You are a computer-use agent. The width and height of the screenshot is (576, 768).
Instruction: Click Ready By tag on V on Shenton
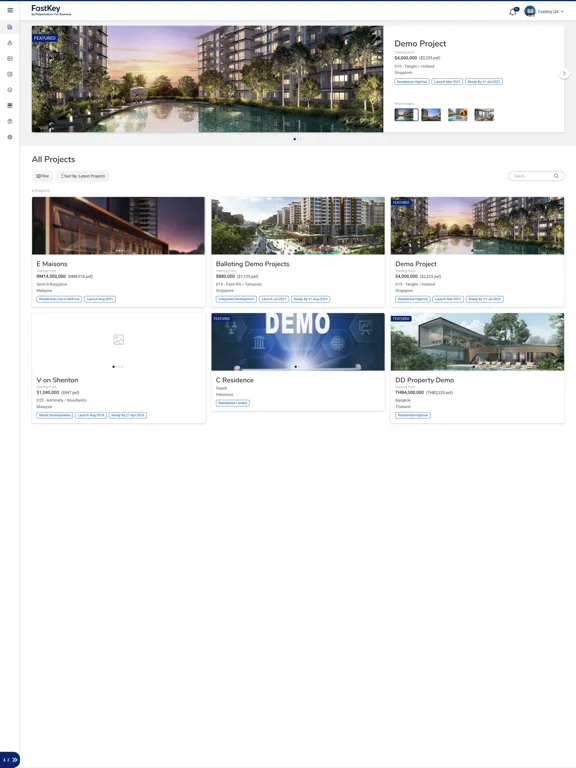click(x=127, y=415)
